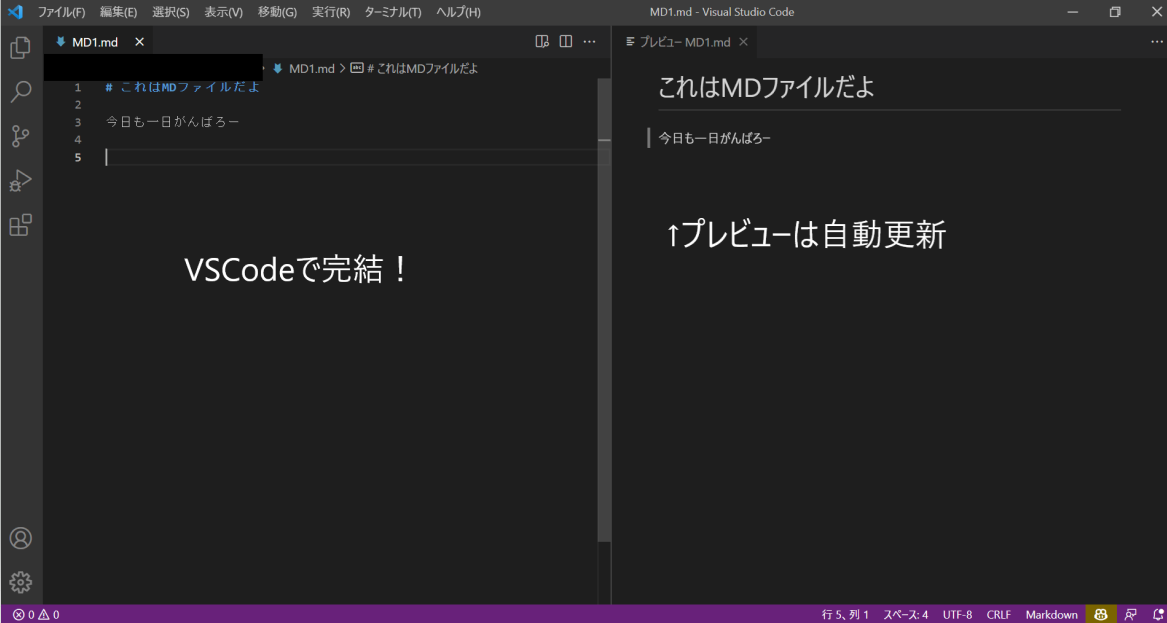Open the Search view in activity bar

[x=21, y=92]
